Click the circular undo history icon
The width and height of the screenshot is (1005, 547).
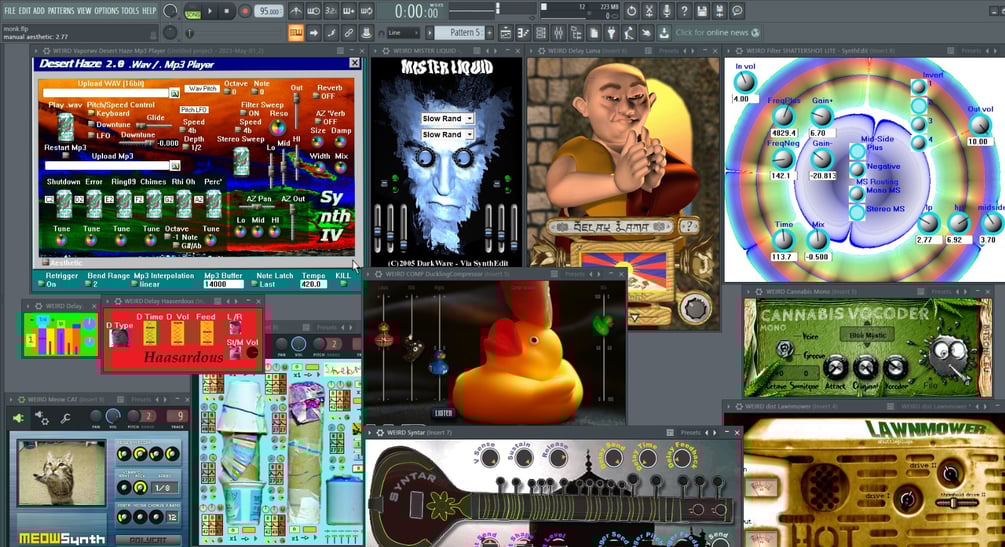pos(631,11)
